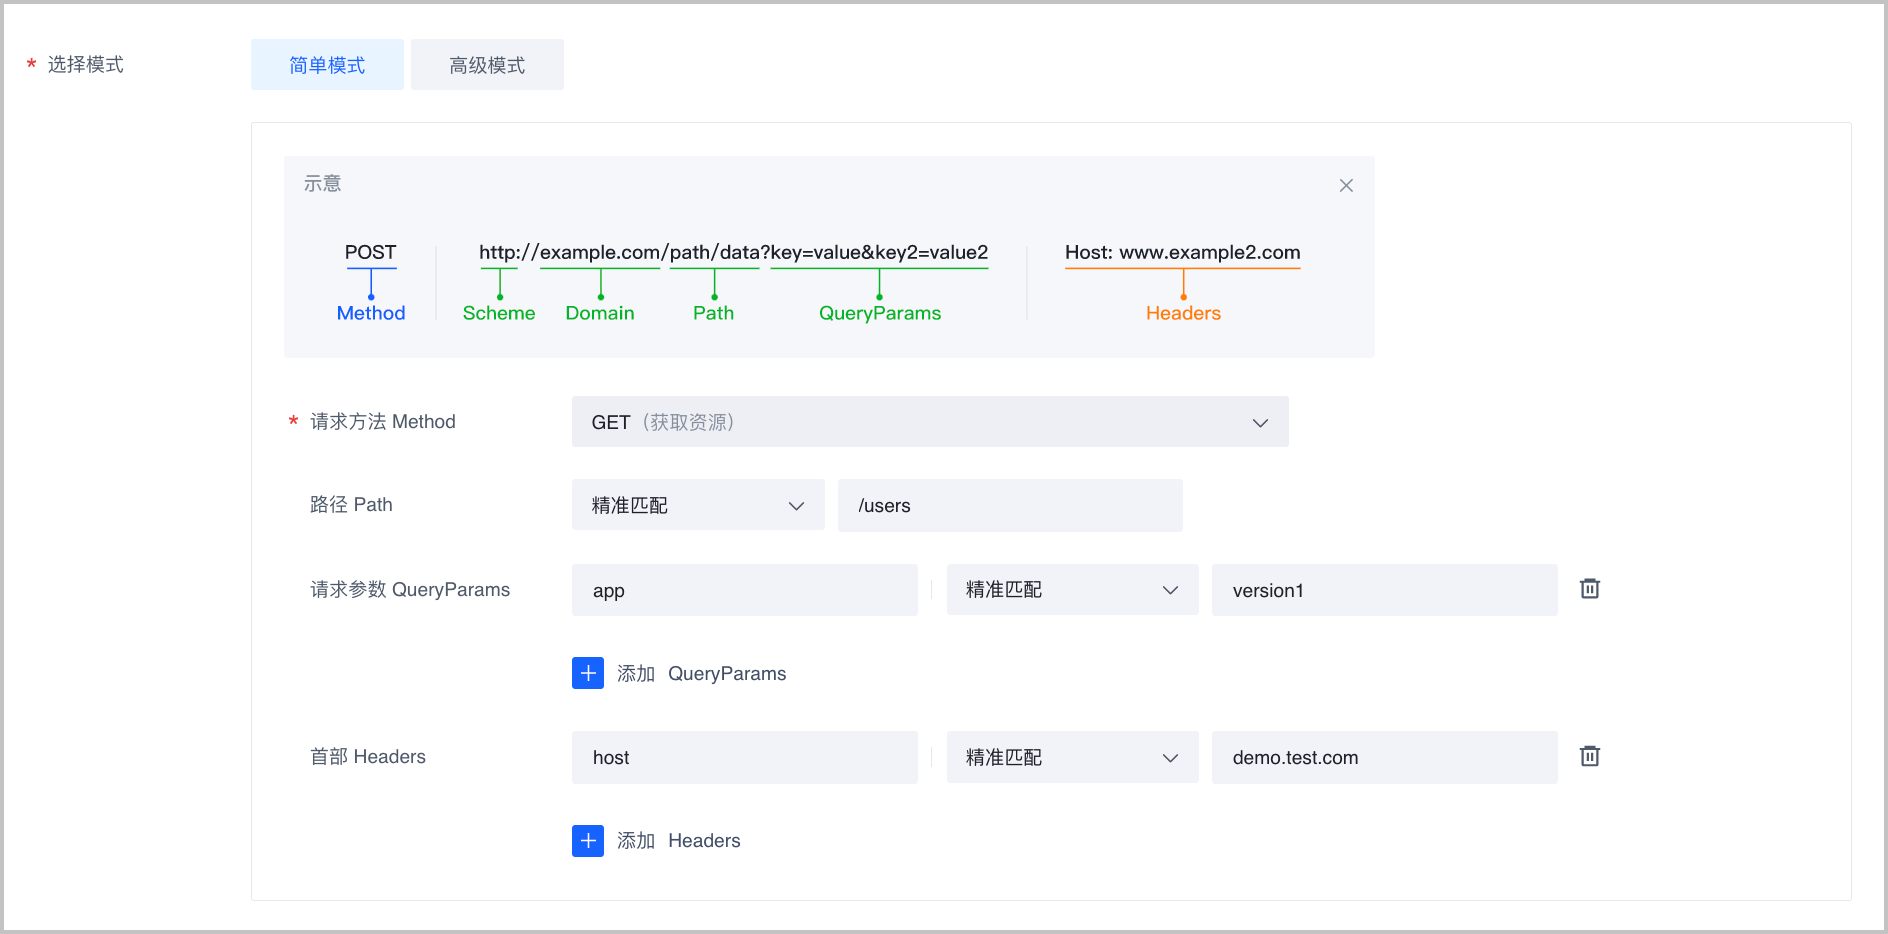The height and width of the screenshot is (934, 1888).
Task: Expand the Path match type dropdown
Action: pos(697,505)
